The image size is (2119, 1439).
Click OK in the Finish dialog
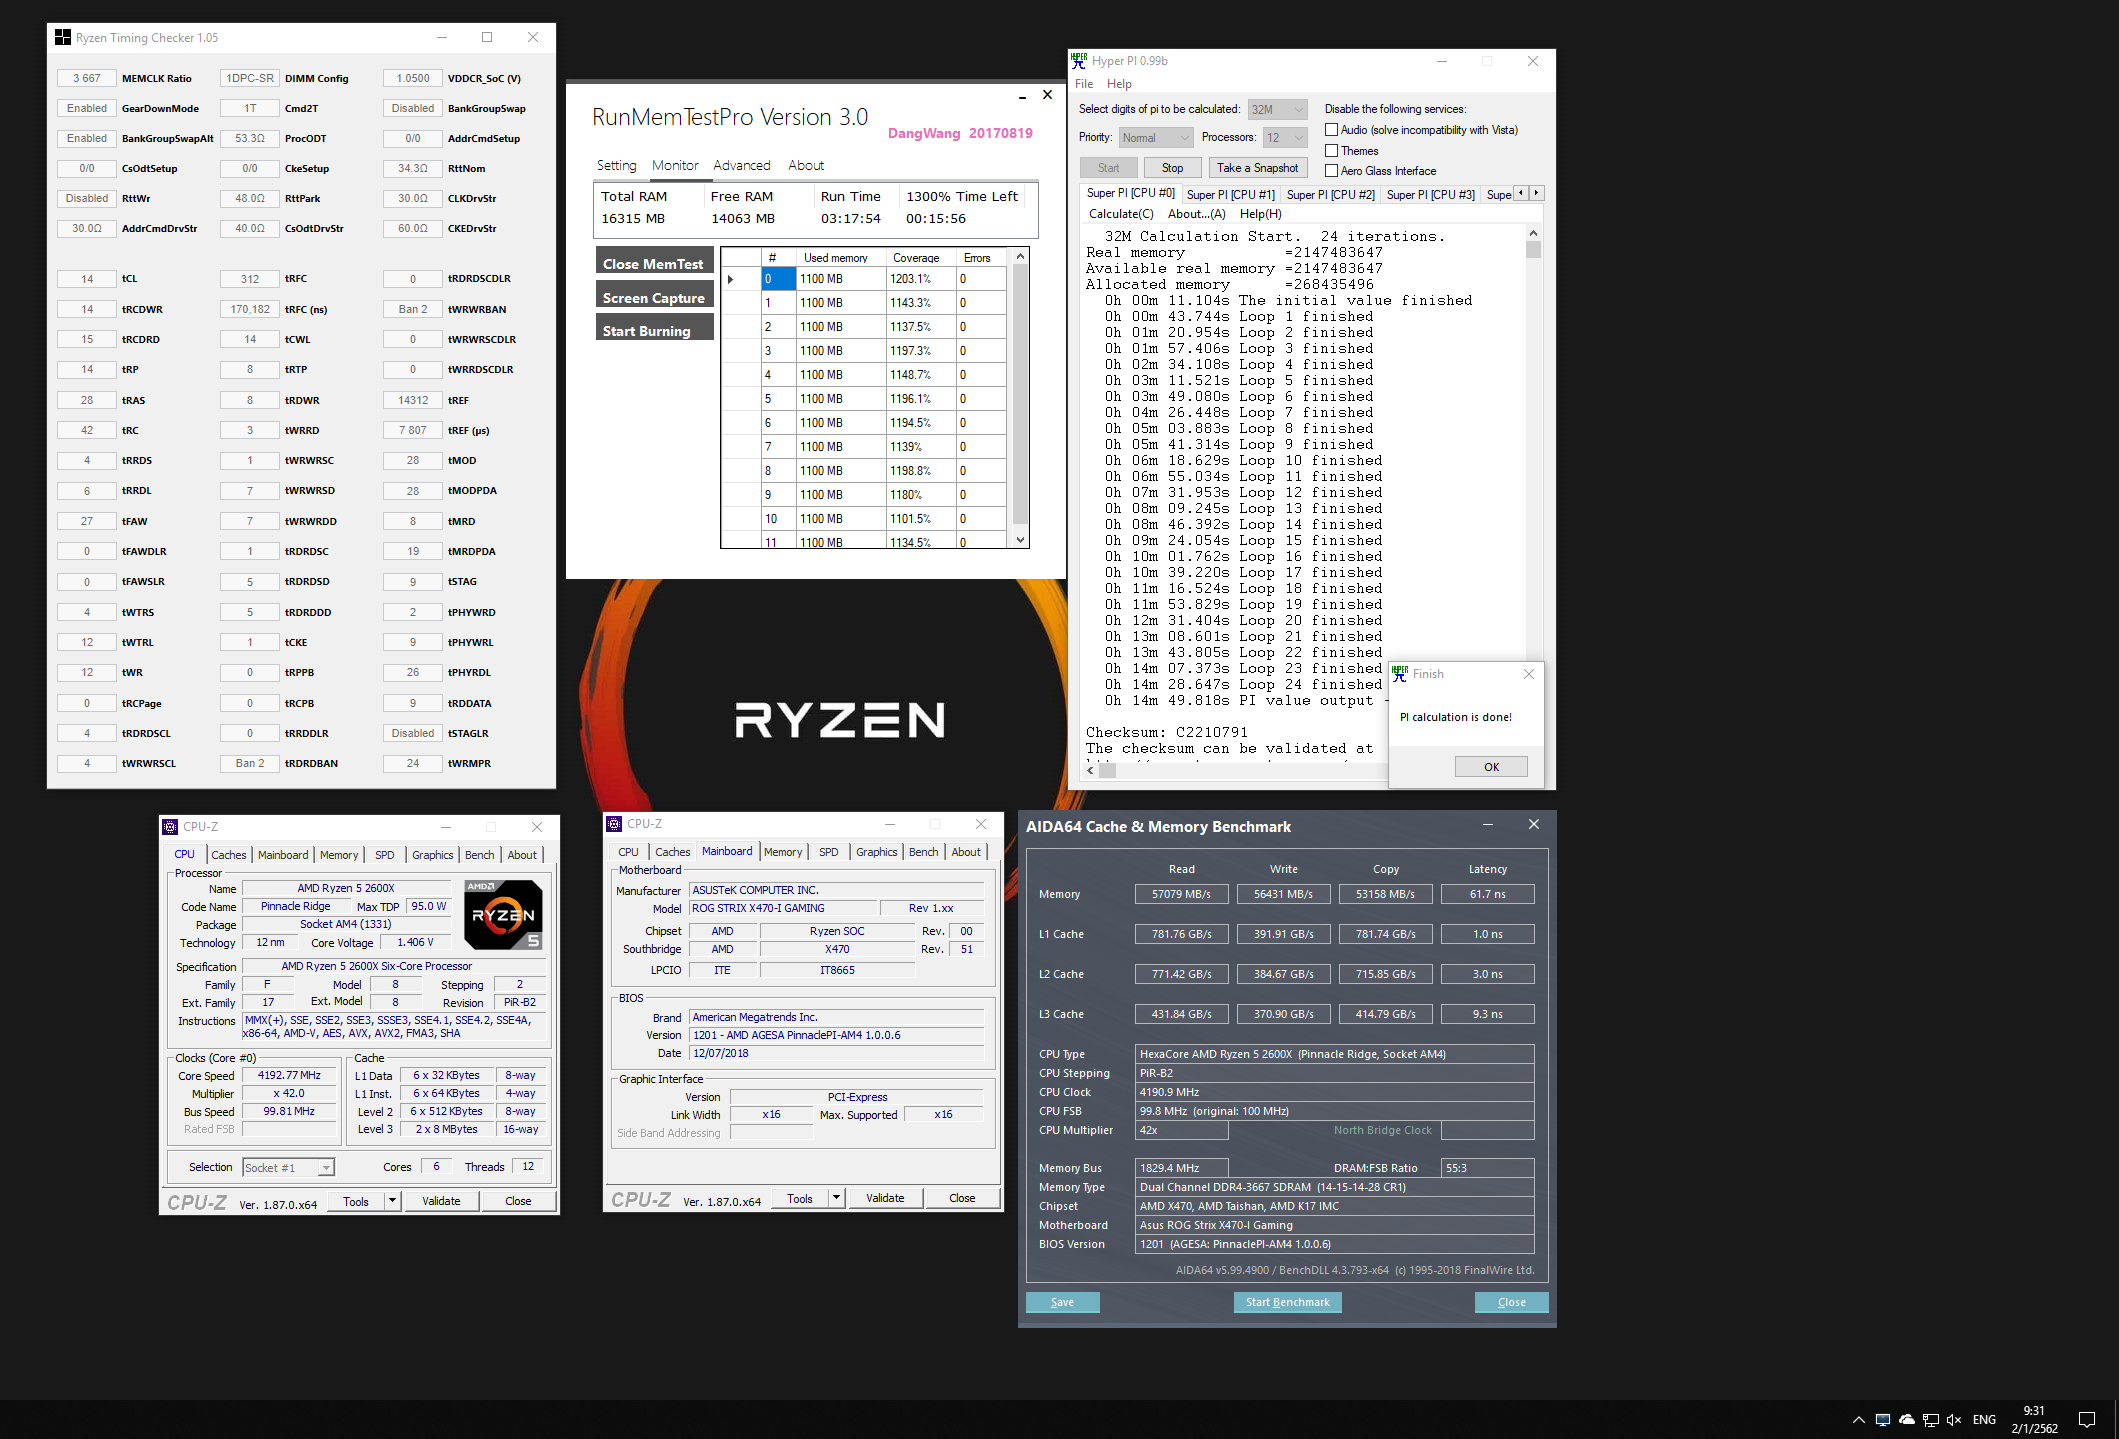coord(1491,767)
